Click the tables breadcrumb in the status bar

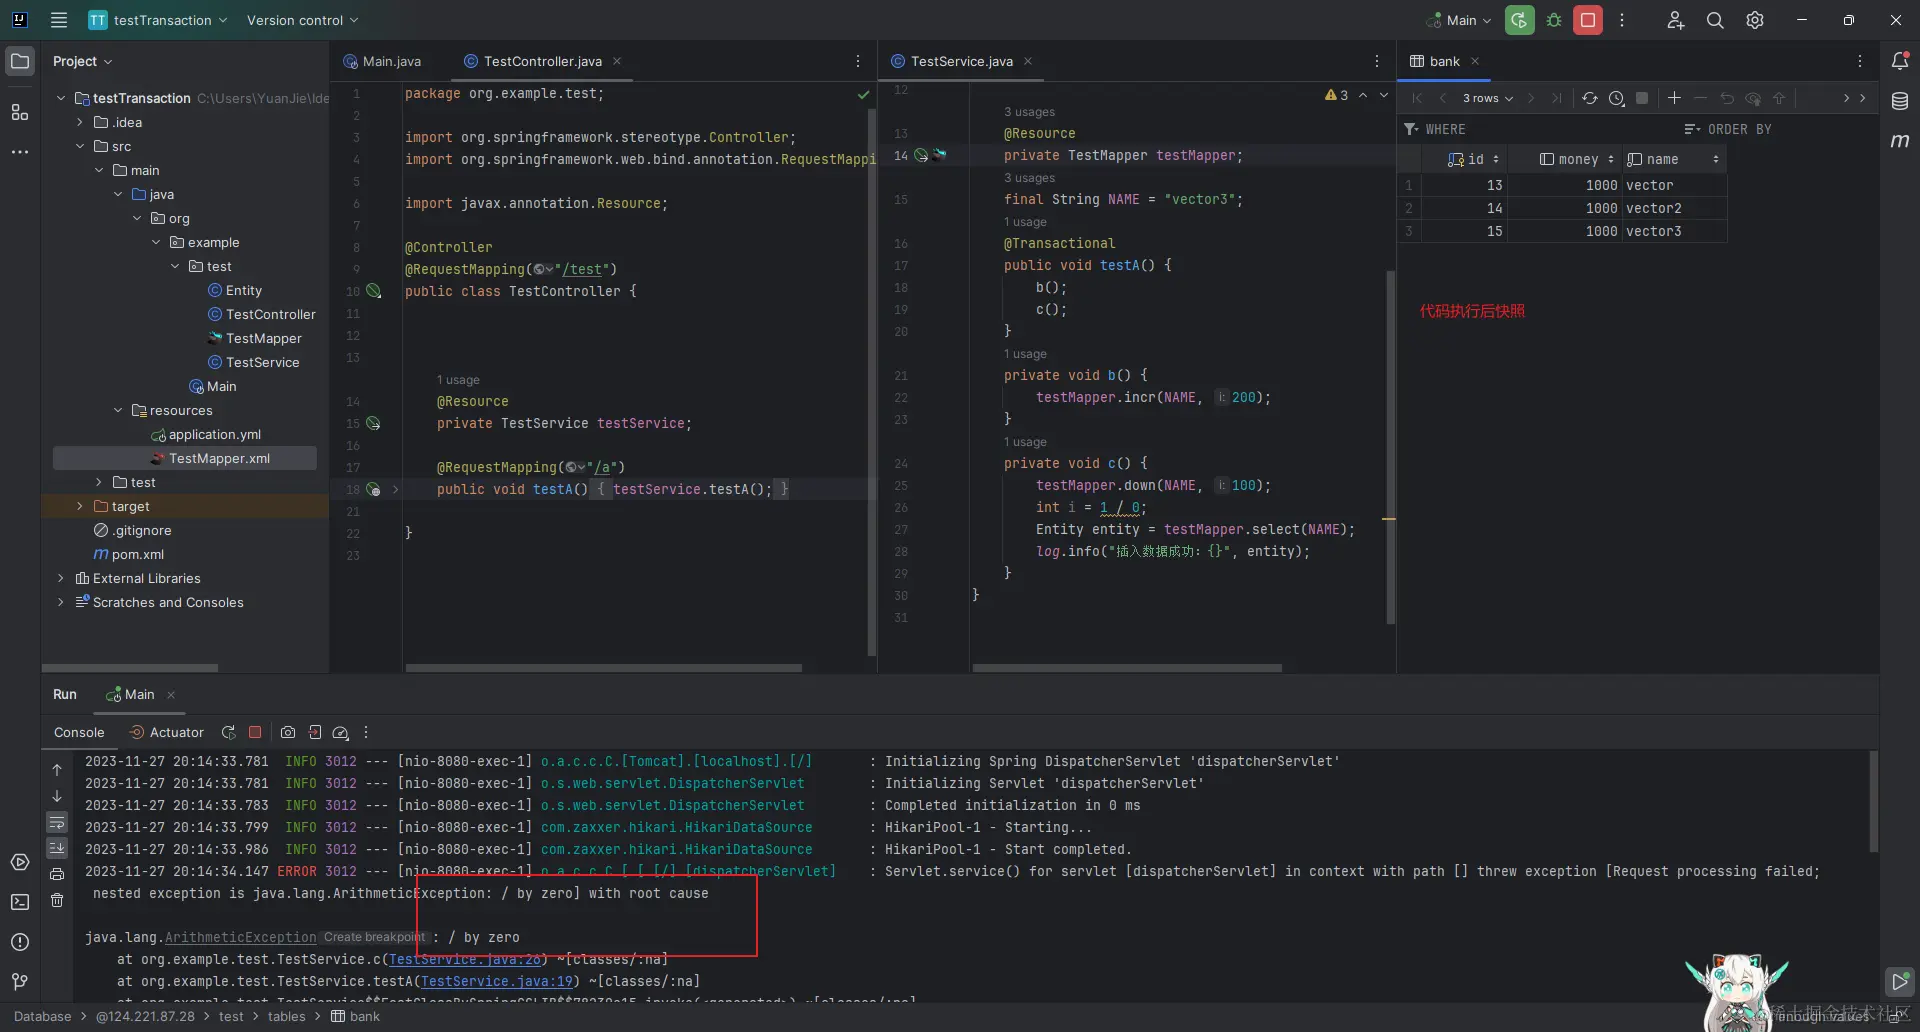(x=286, y=1016)
